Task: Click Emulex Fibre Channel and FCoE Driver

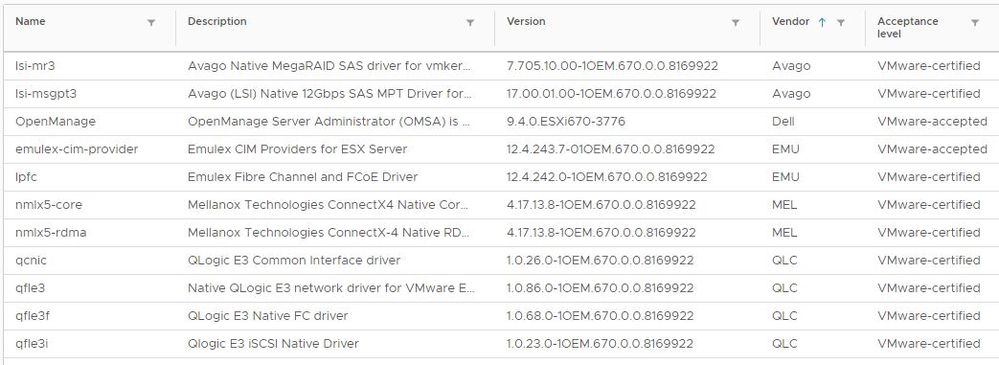Action: [303, 177]
